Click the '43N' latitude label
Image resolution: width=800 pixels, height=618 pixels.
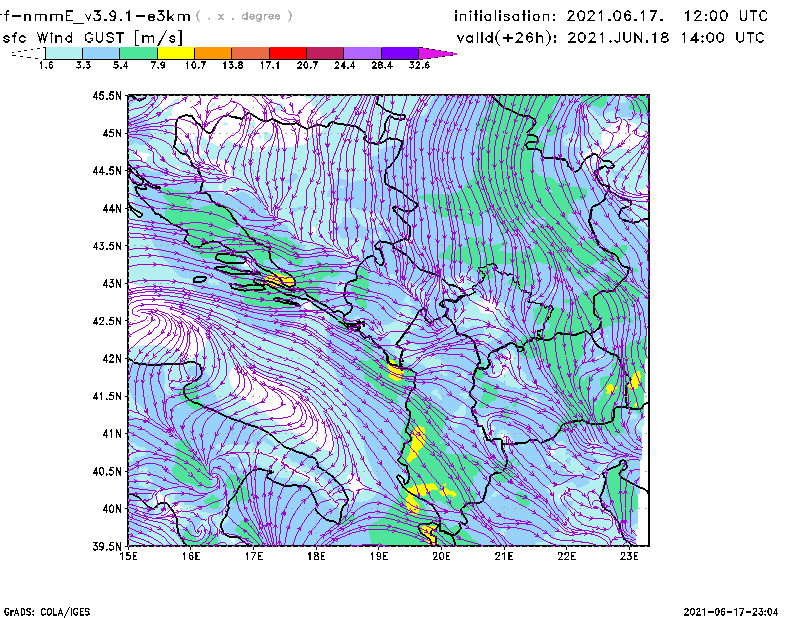[112, 283]
